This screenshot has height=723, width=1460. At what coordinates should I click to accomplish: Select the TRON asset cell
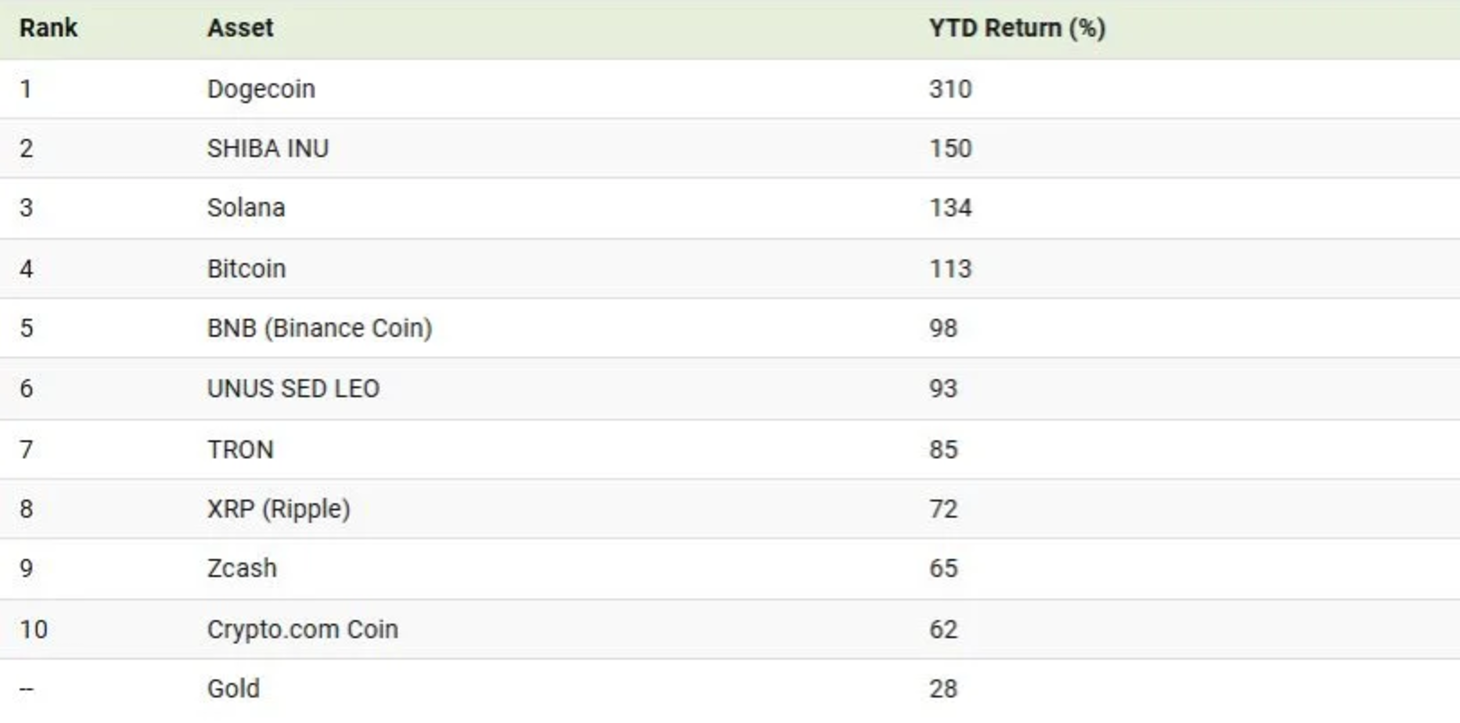[x=240, y=449]
